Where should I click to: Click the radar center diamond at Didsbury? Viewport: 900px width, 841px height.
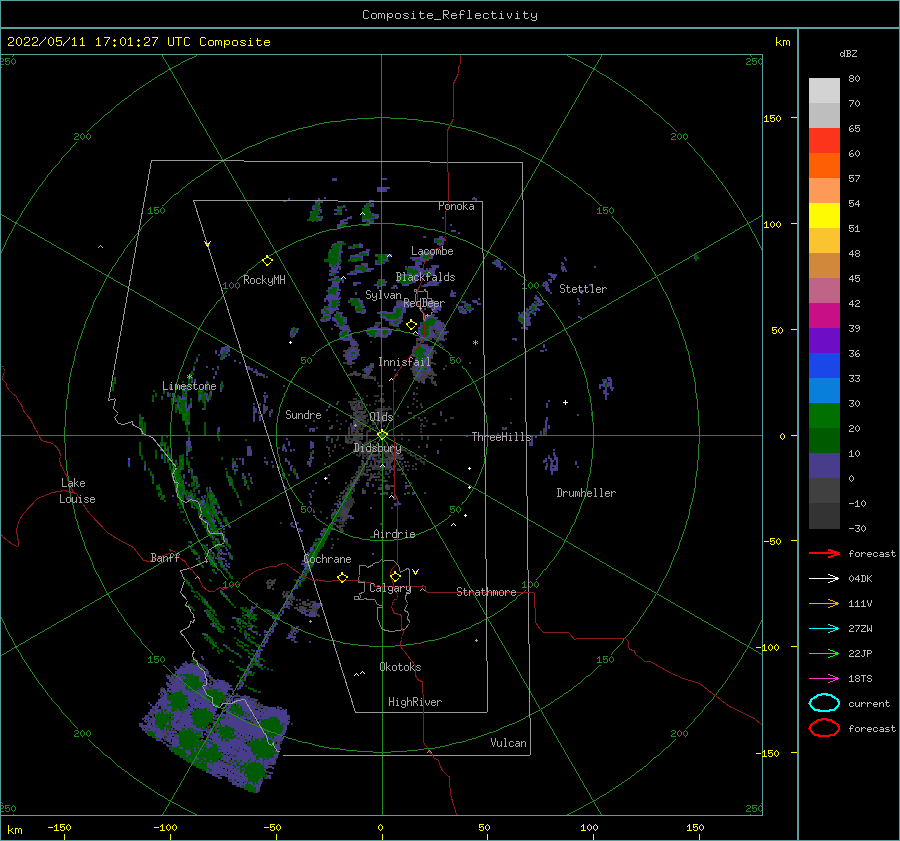pos(382,435)
